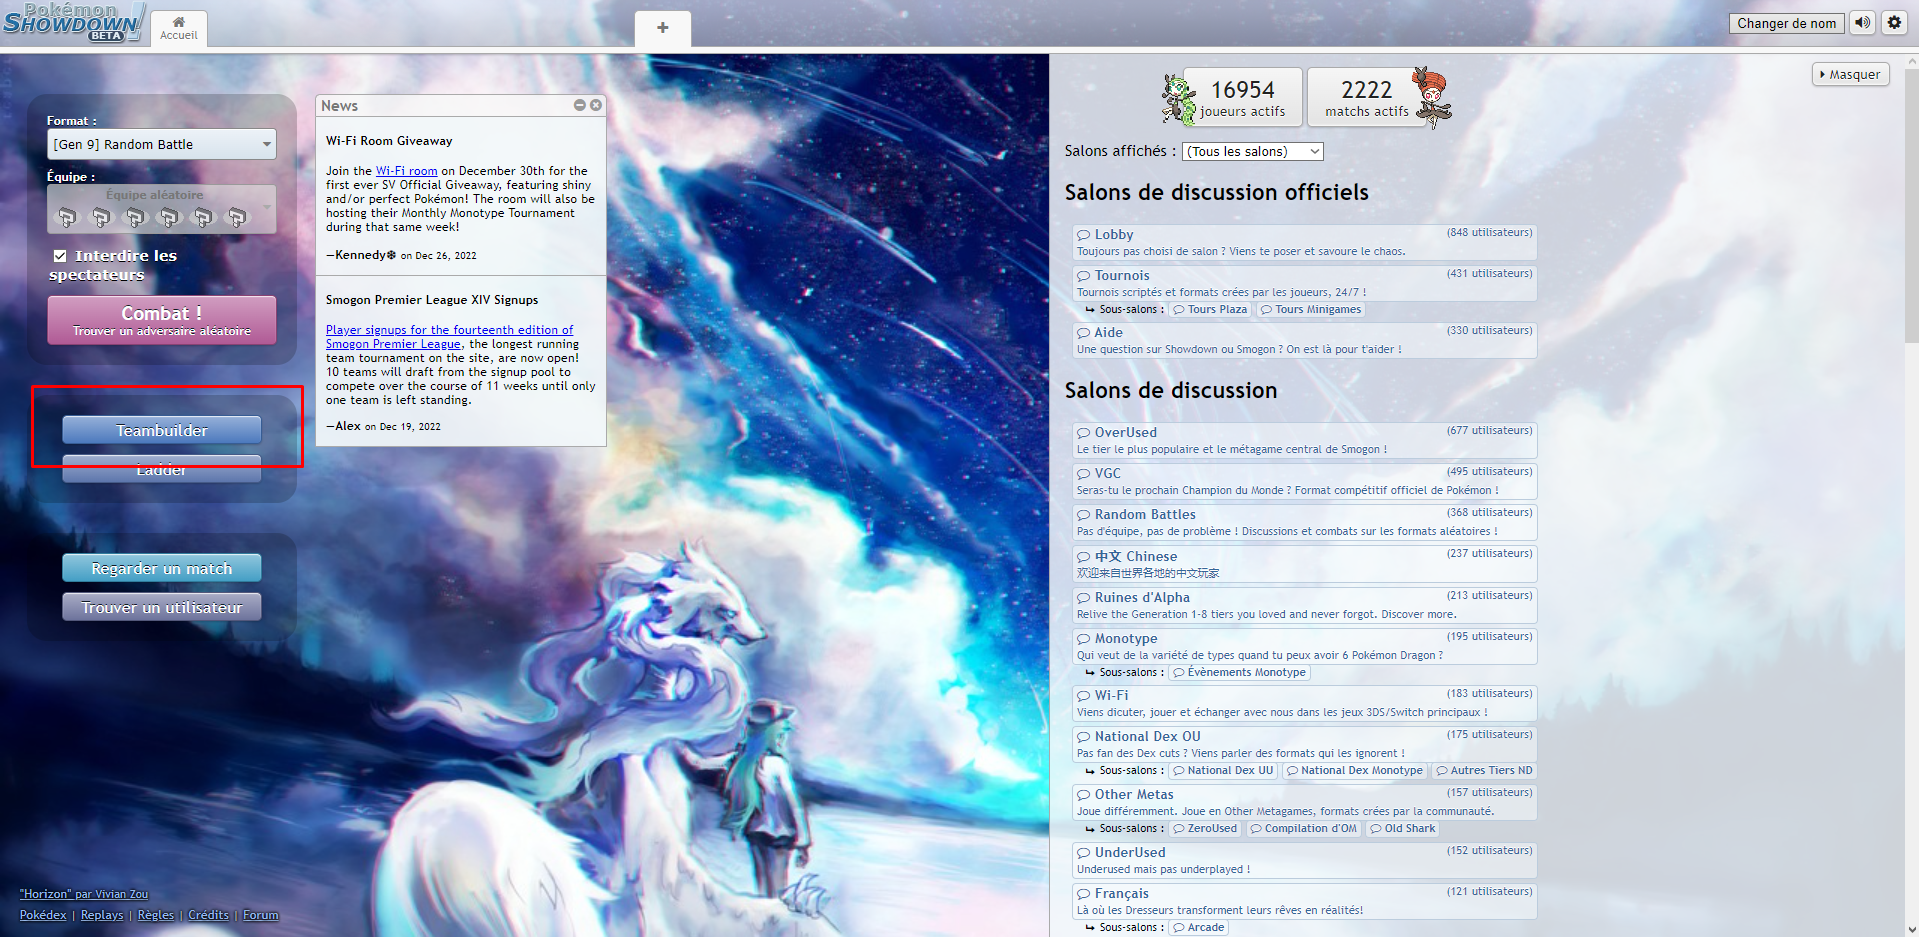This screenshot has height=937, width=1919.
Task: Join the Tournois room
Action: (1305, 283)
